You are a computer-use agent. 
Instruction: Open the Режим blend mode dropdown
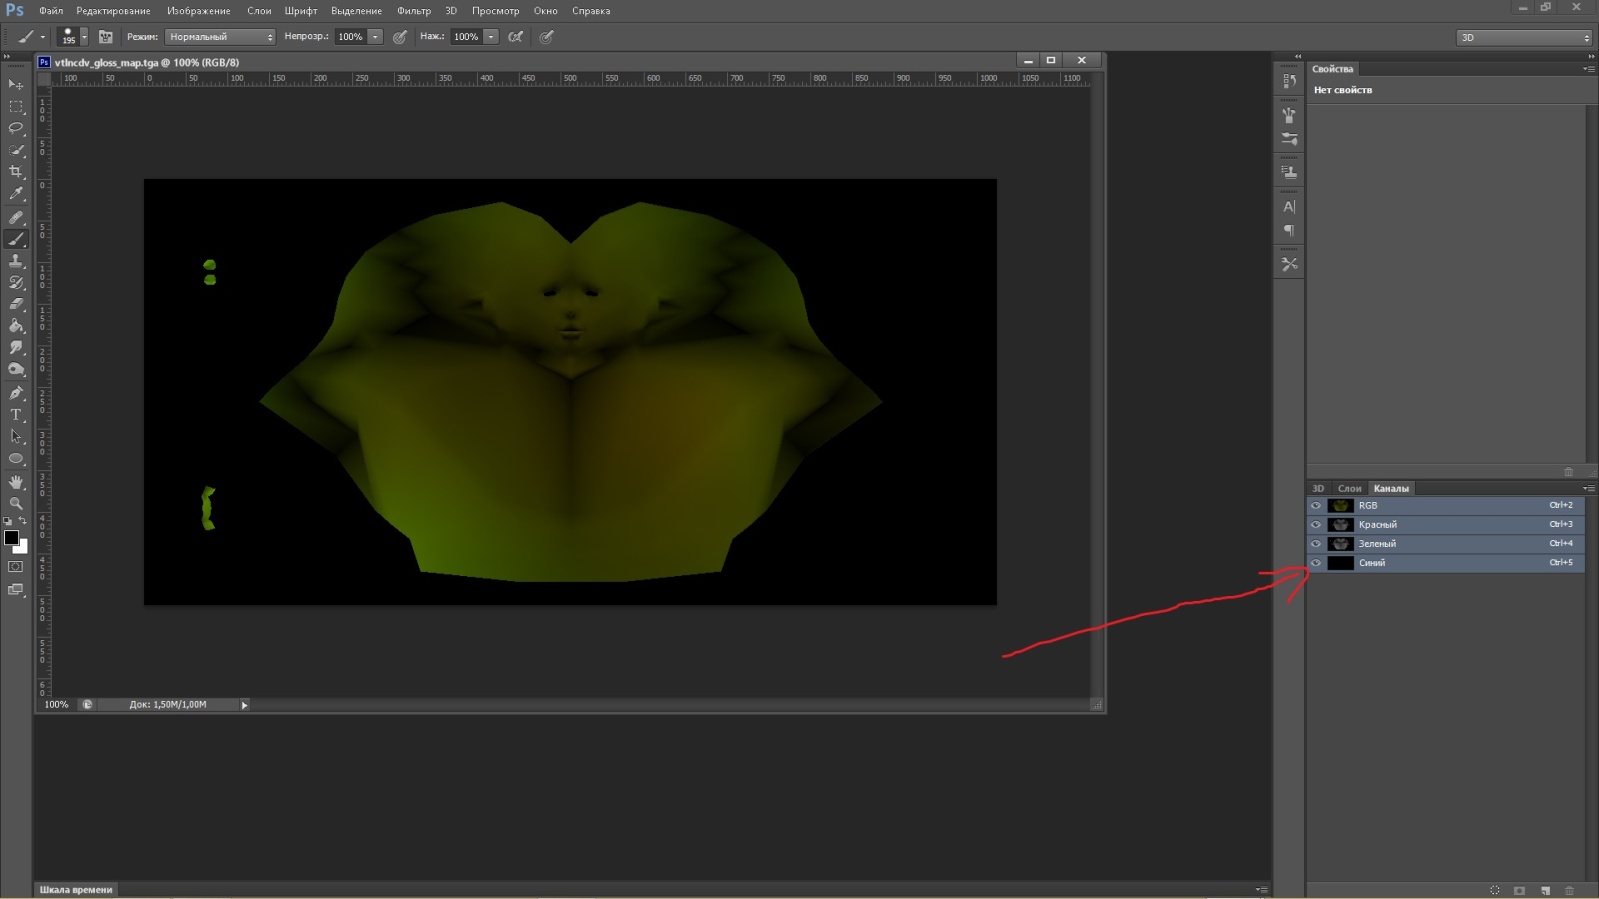click(220, 37)
